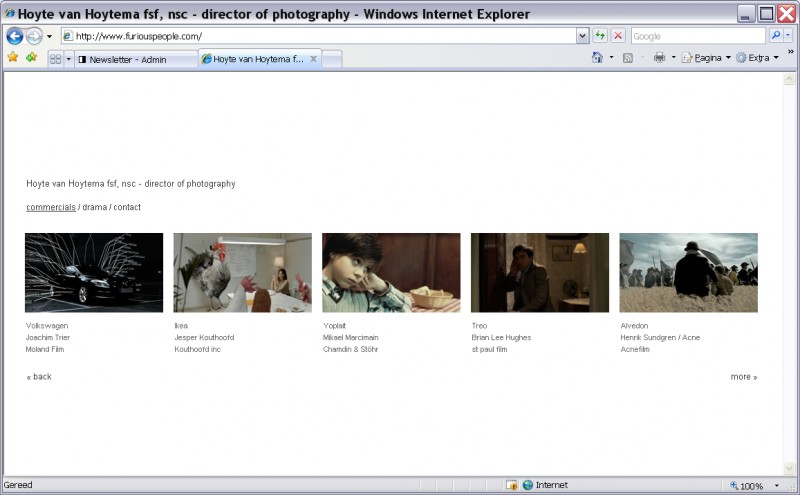Click the Mikael Marcimain text
The image size is (800, 495).
click(351, 337)
